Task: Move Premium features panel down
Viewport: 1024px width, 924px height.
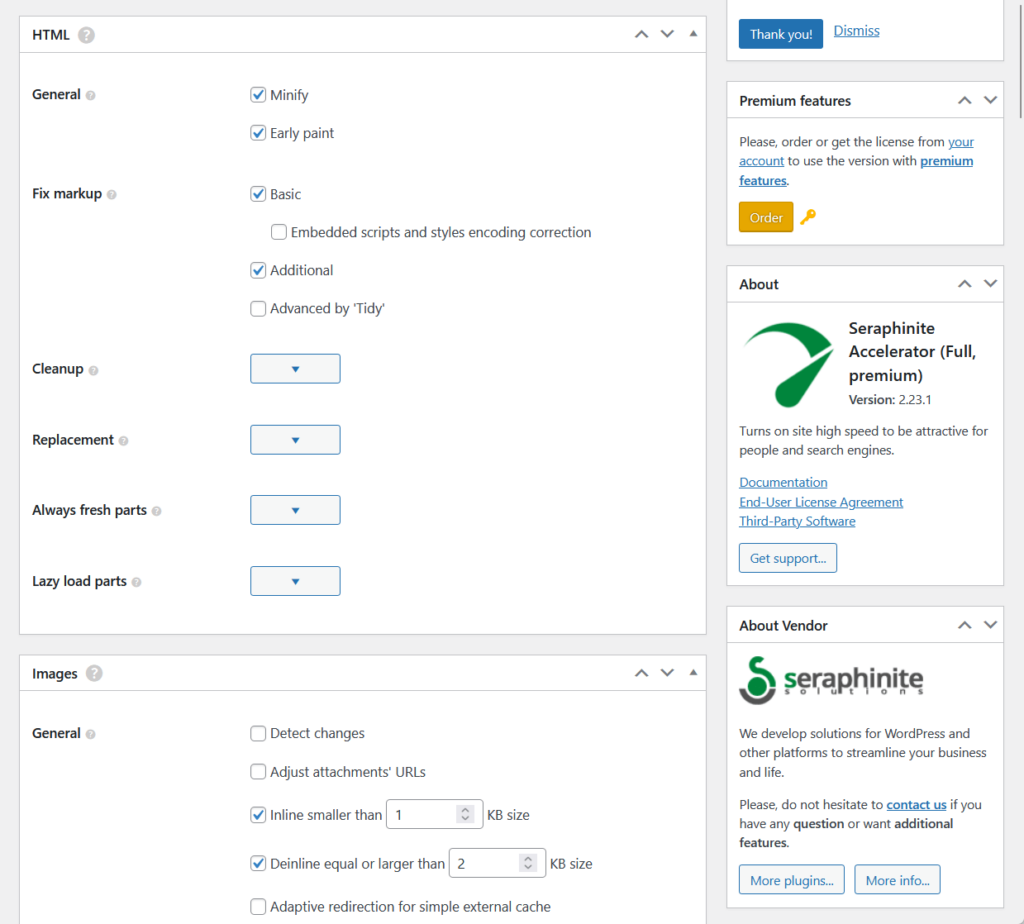Action: coord(991,100)
